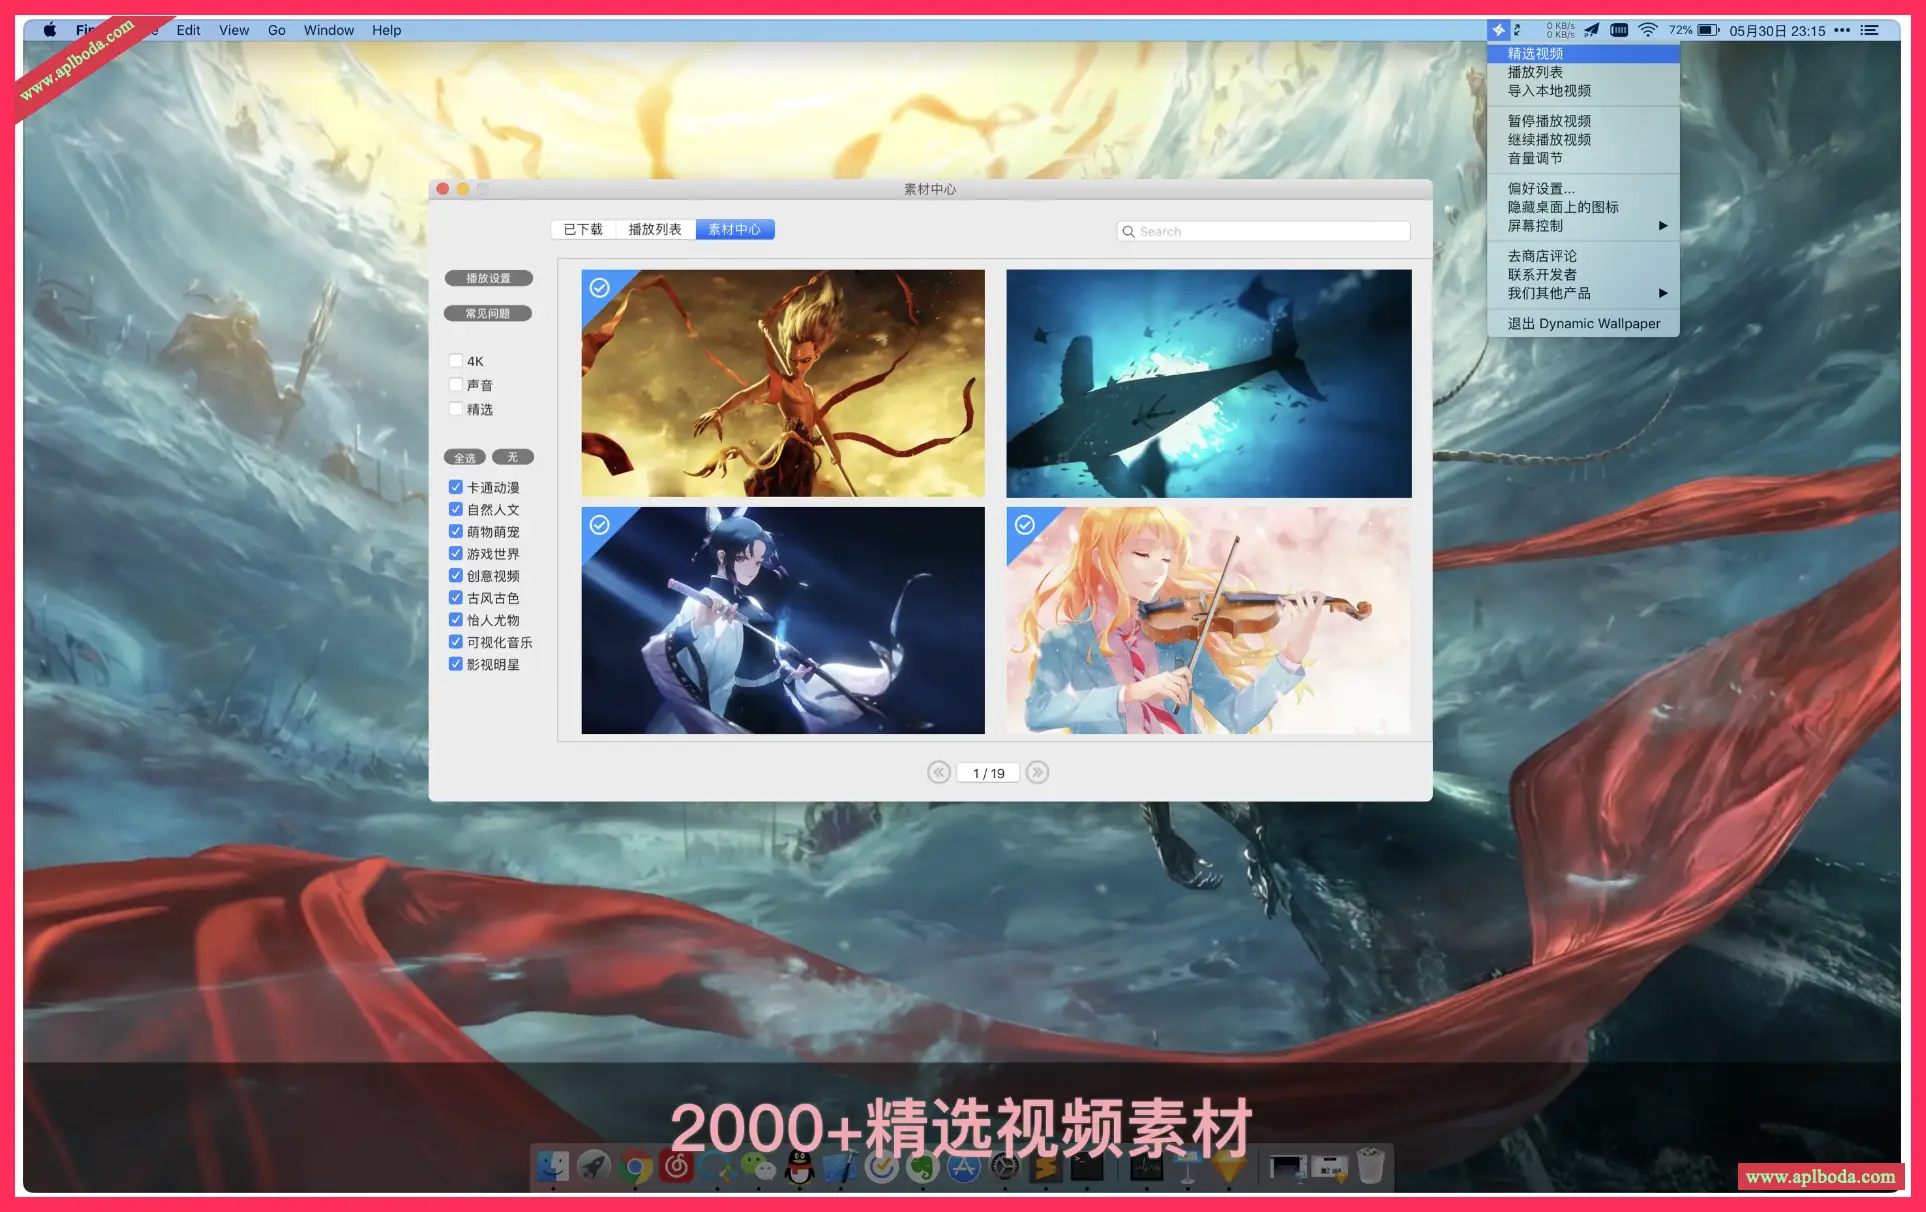This screenshot has height=1212, width=1926.
Task: Click the Dynamic Wallpaper lightning icon in menu bar
Action: pos(1497,29)
